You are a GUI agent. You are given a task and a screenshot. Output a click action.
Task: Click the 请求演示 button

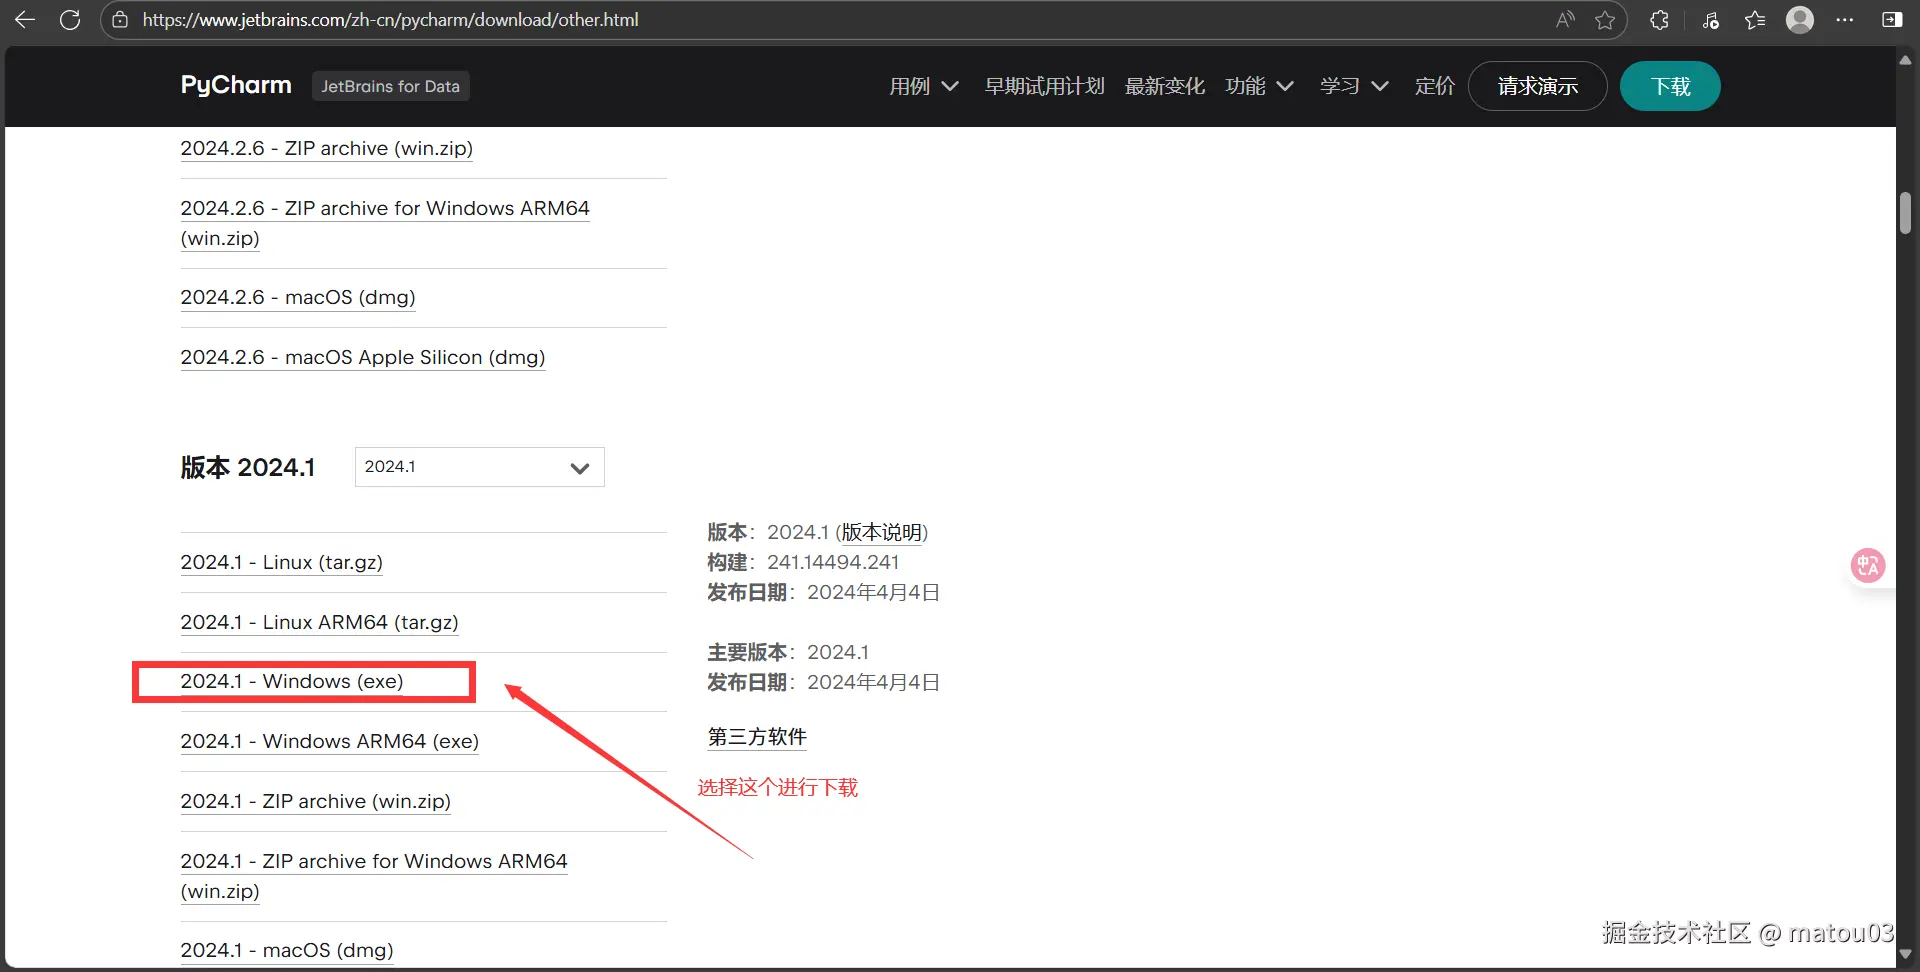click(1537, 86)
